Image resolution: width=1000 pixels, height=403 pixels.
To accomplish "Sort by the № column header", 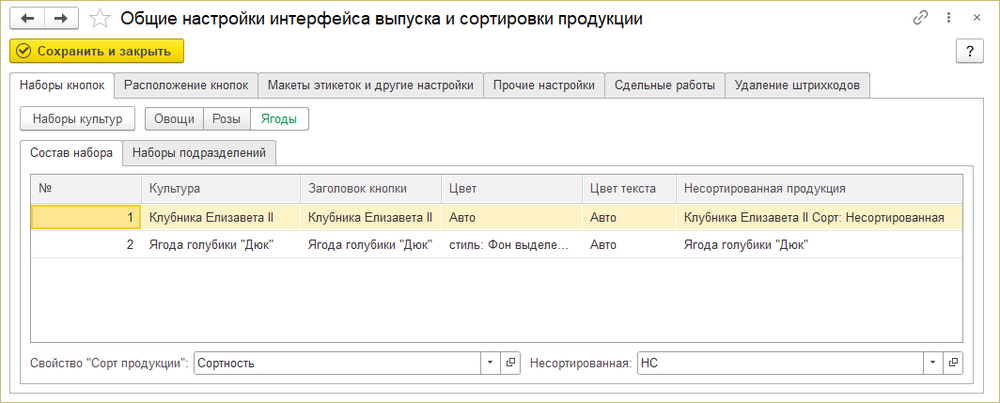I will tap(86, 189).
